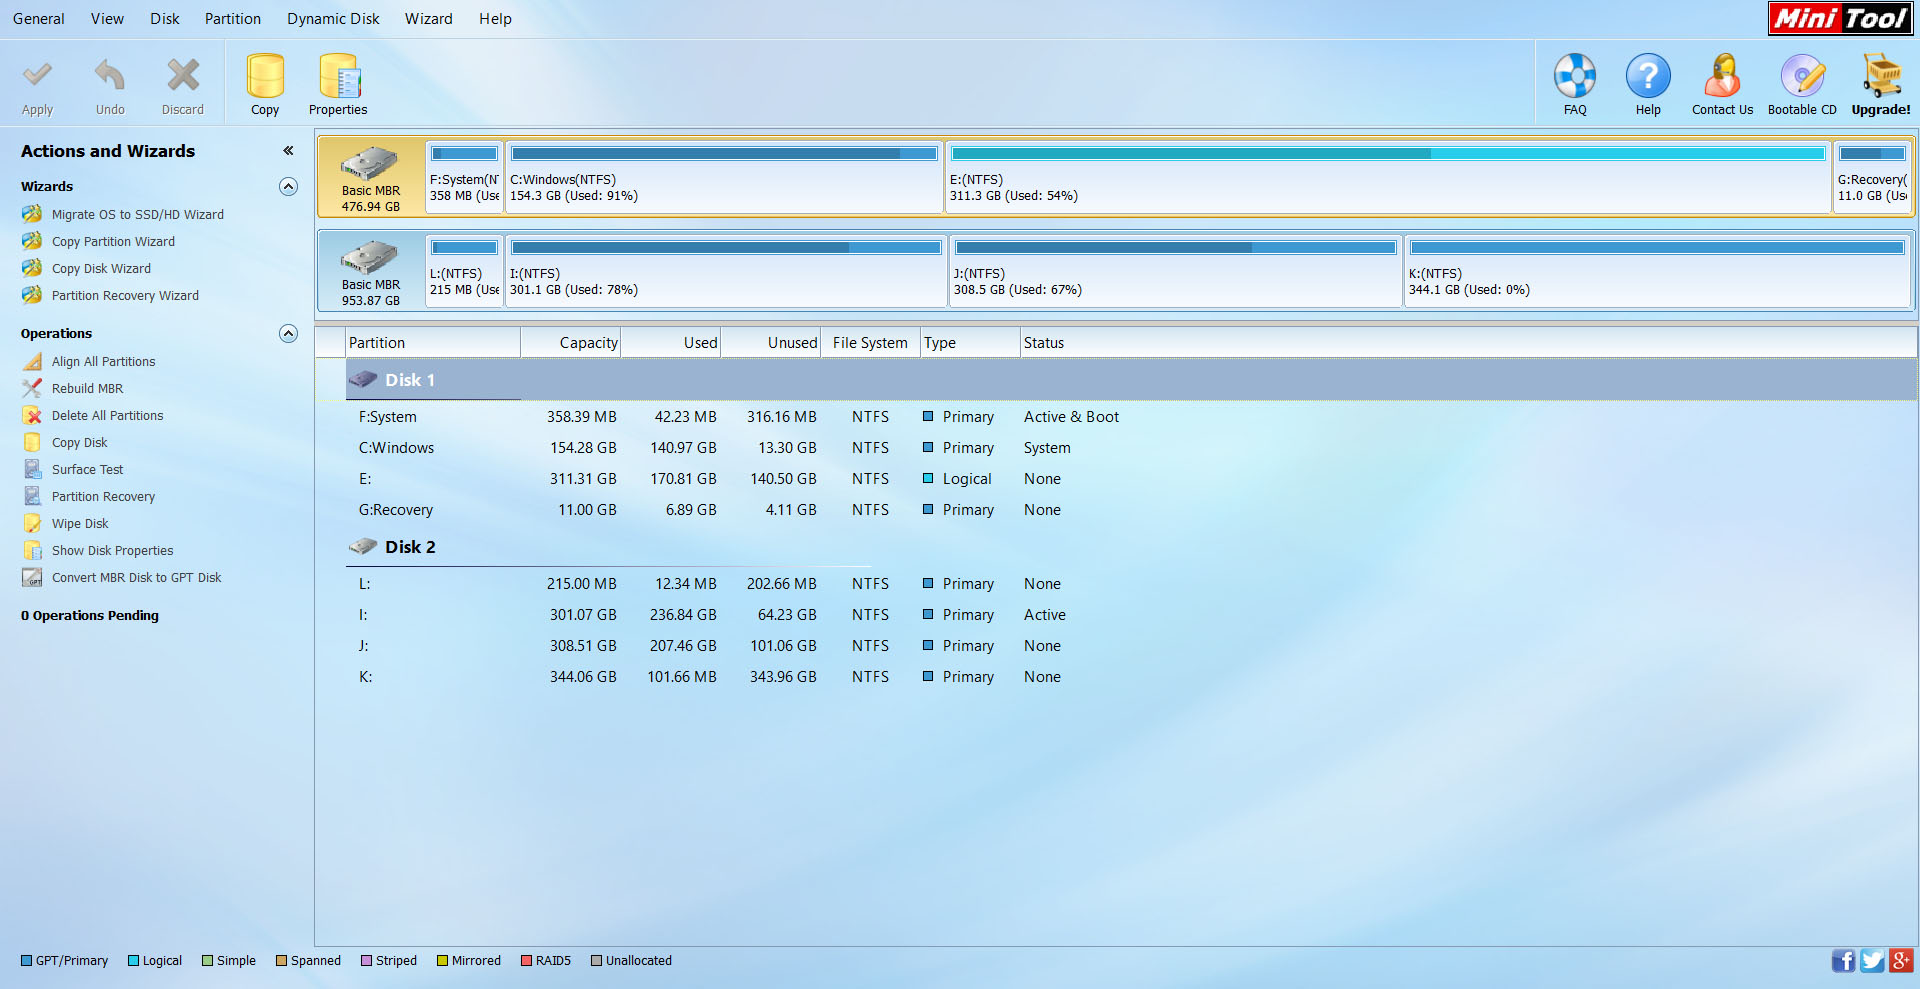Open the Dynamic Disk menu

coord(333,18)
